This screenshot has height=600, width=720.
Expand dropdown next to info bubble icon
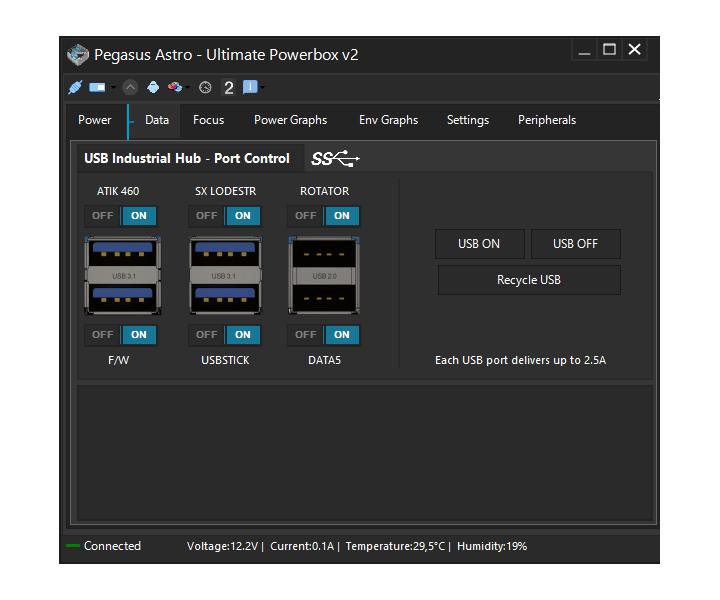262,88
